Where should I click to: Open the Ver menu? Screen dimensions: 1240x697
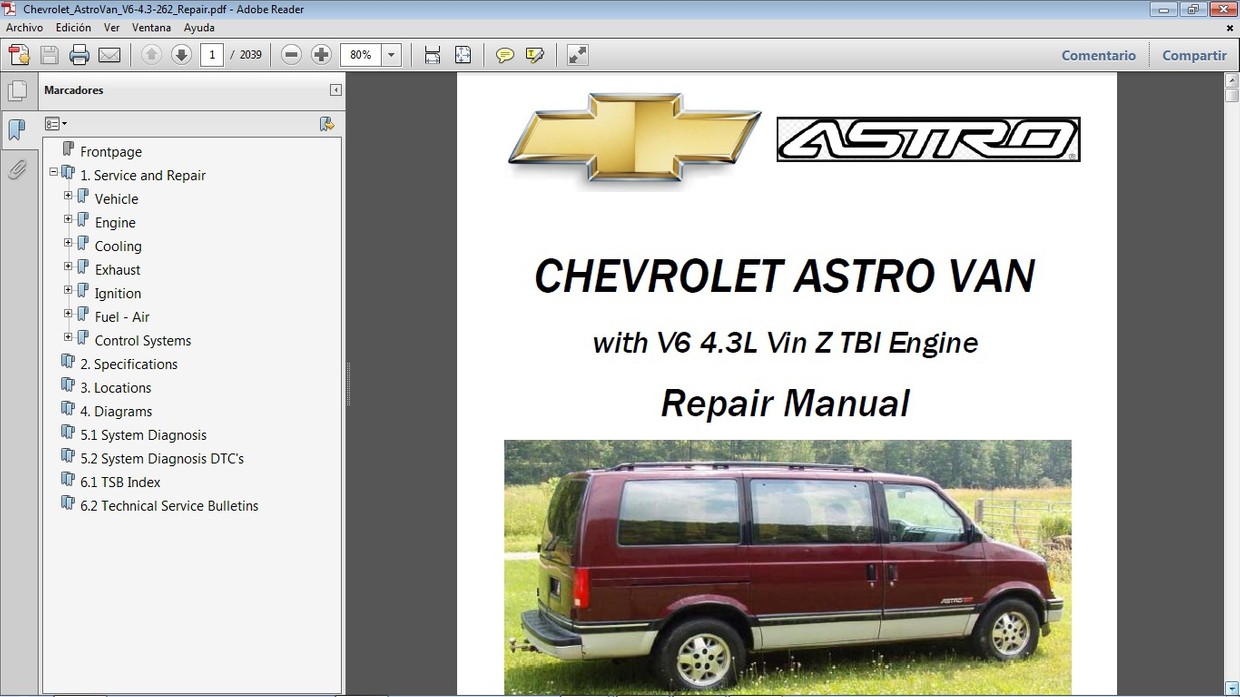[x=111, y=27]
